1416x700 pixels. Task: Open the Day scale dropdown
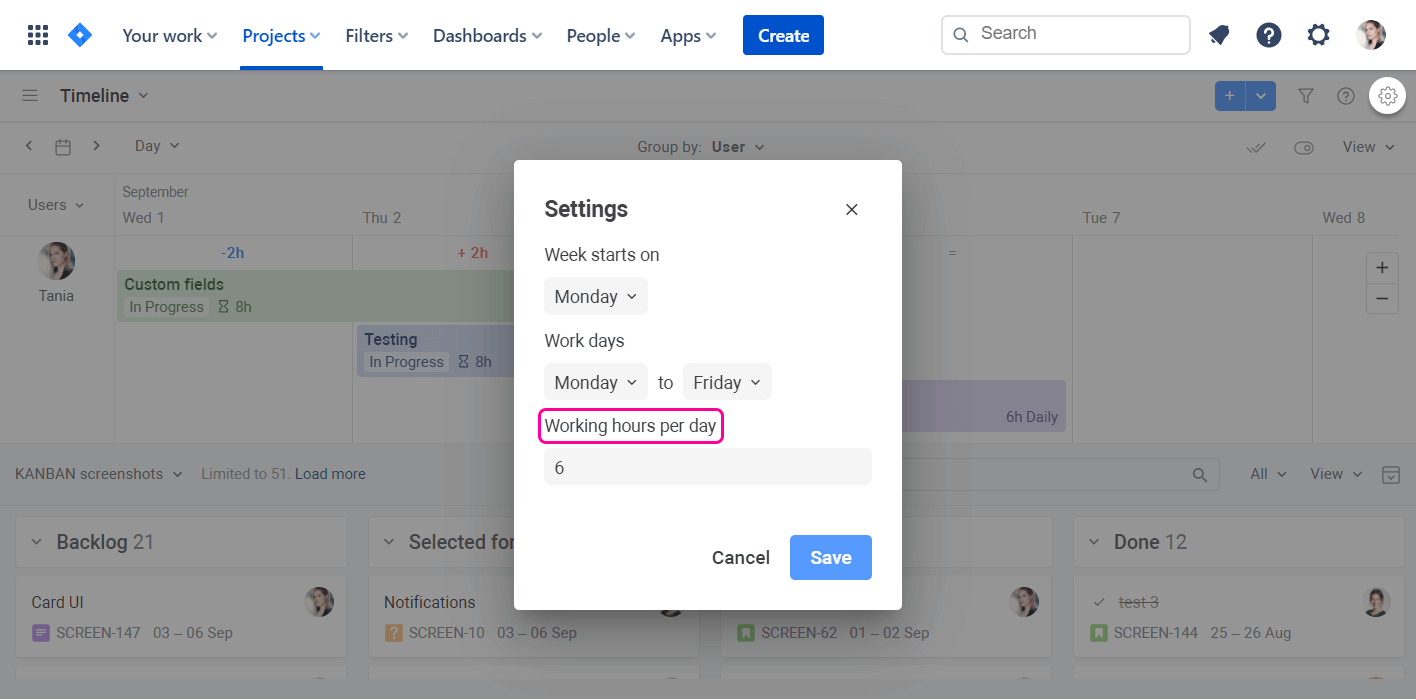coord(157,146)
